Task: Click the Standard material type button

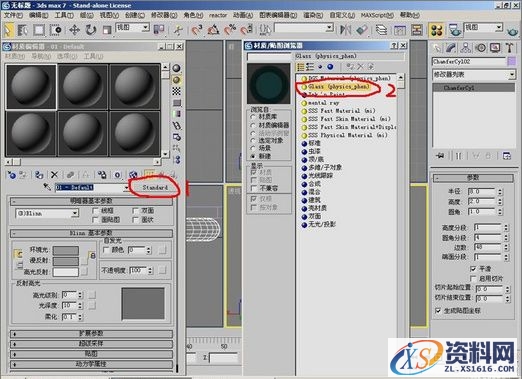Action: tap(155, 188)
